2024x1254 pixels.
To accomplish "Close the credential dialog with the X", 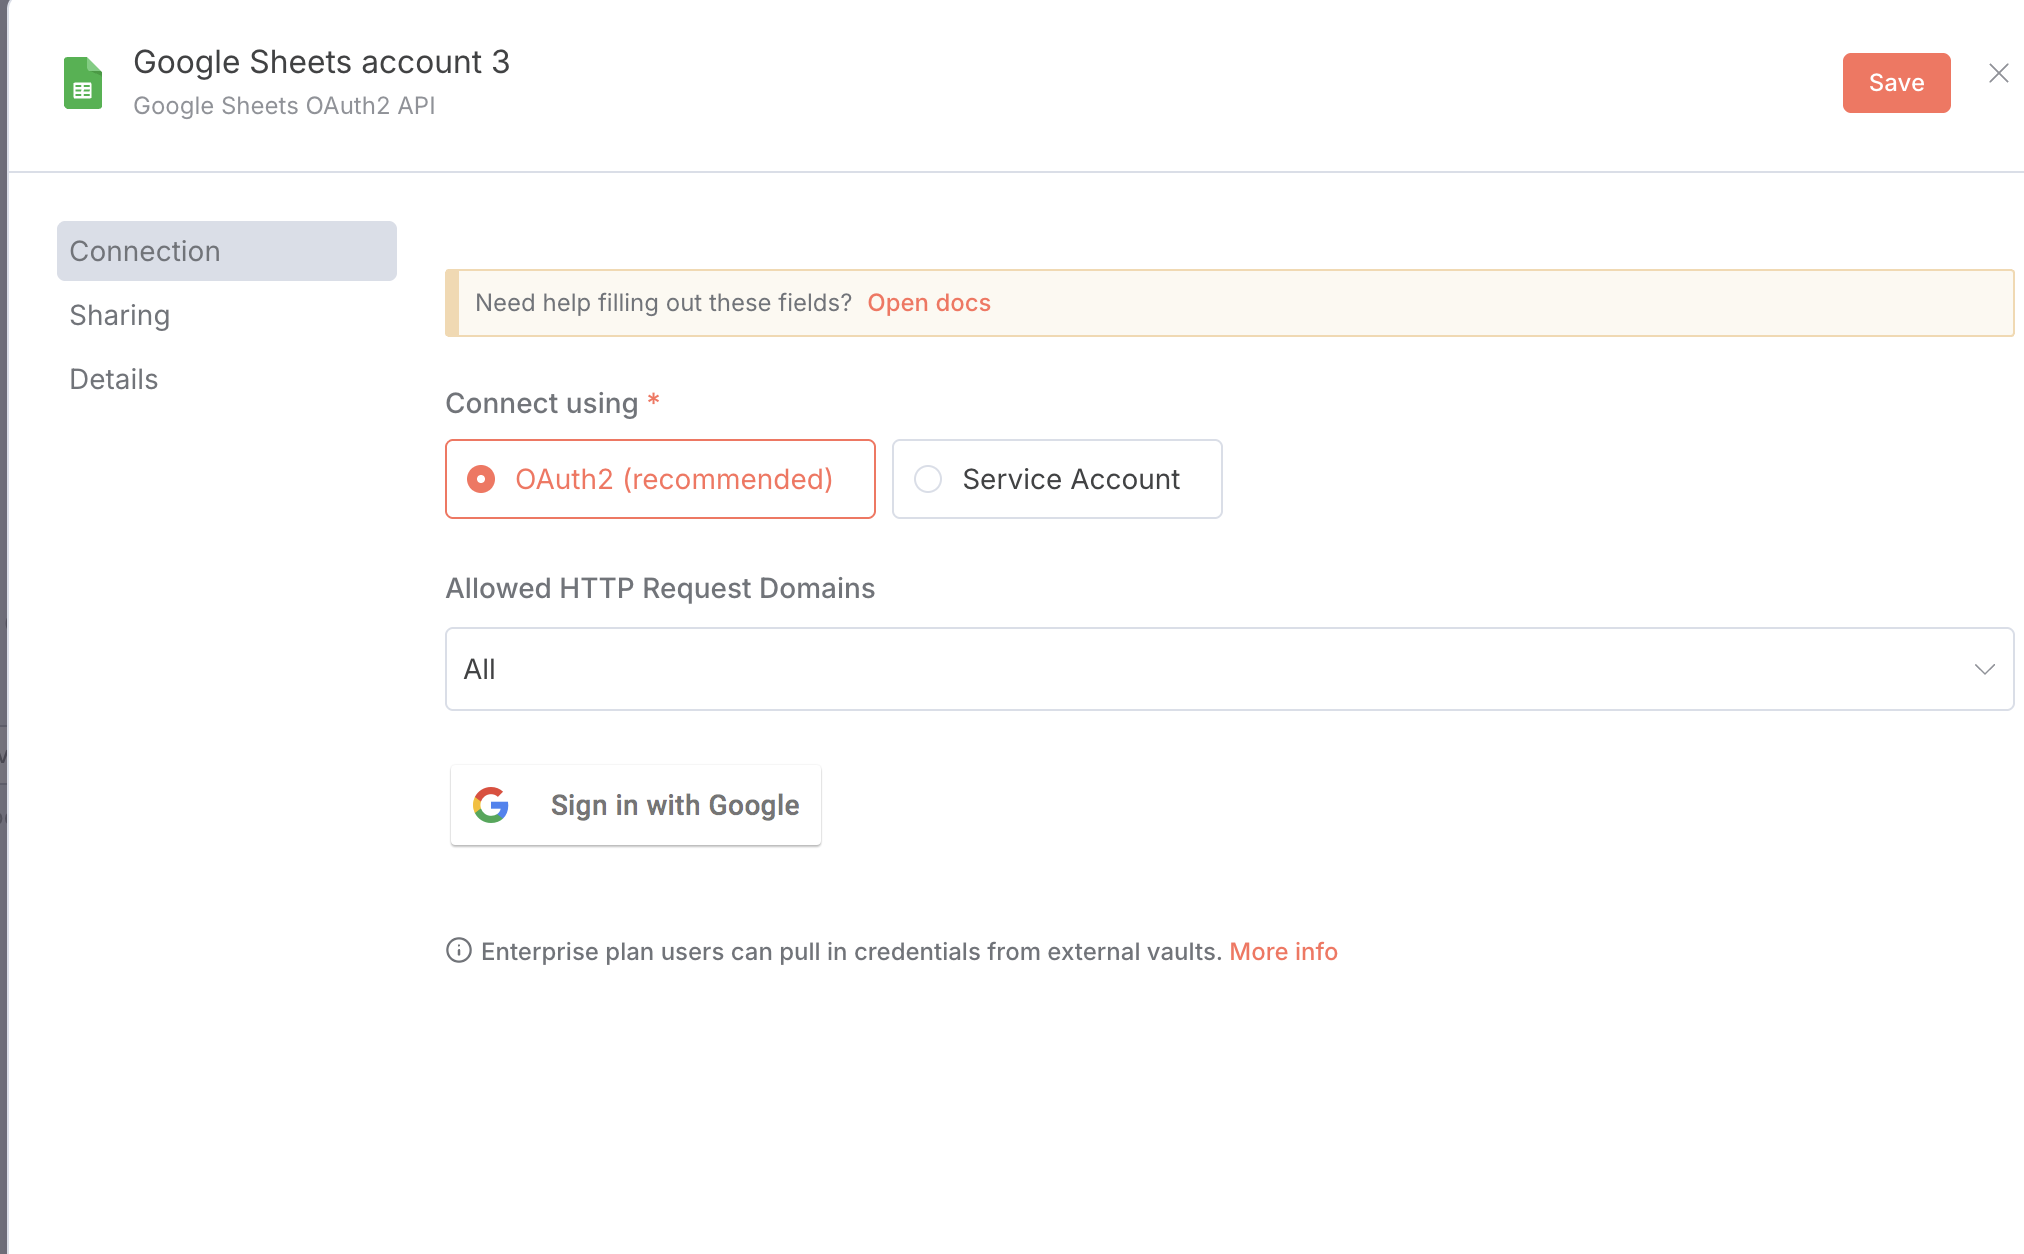I will [1998, 73].
